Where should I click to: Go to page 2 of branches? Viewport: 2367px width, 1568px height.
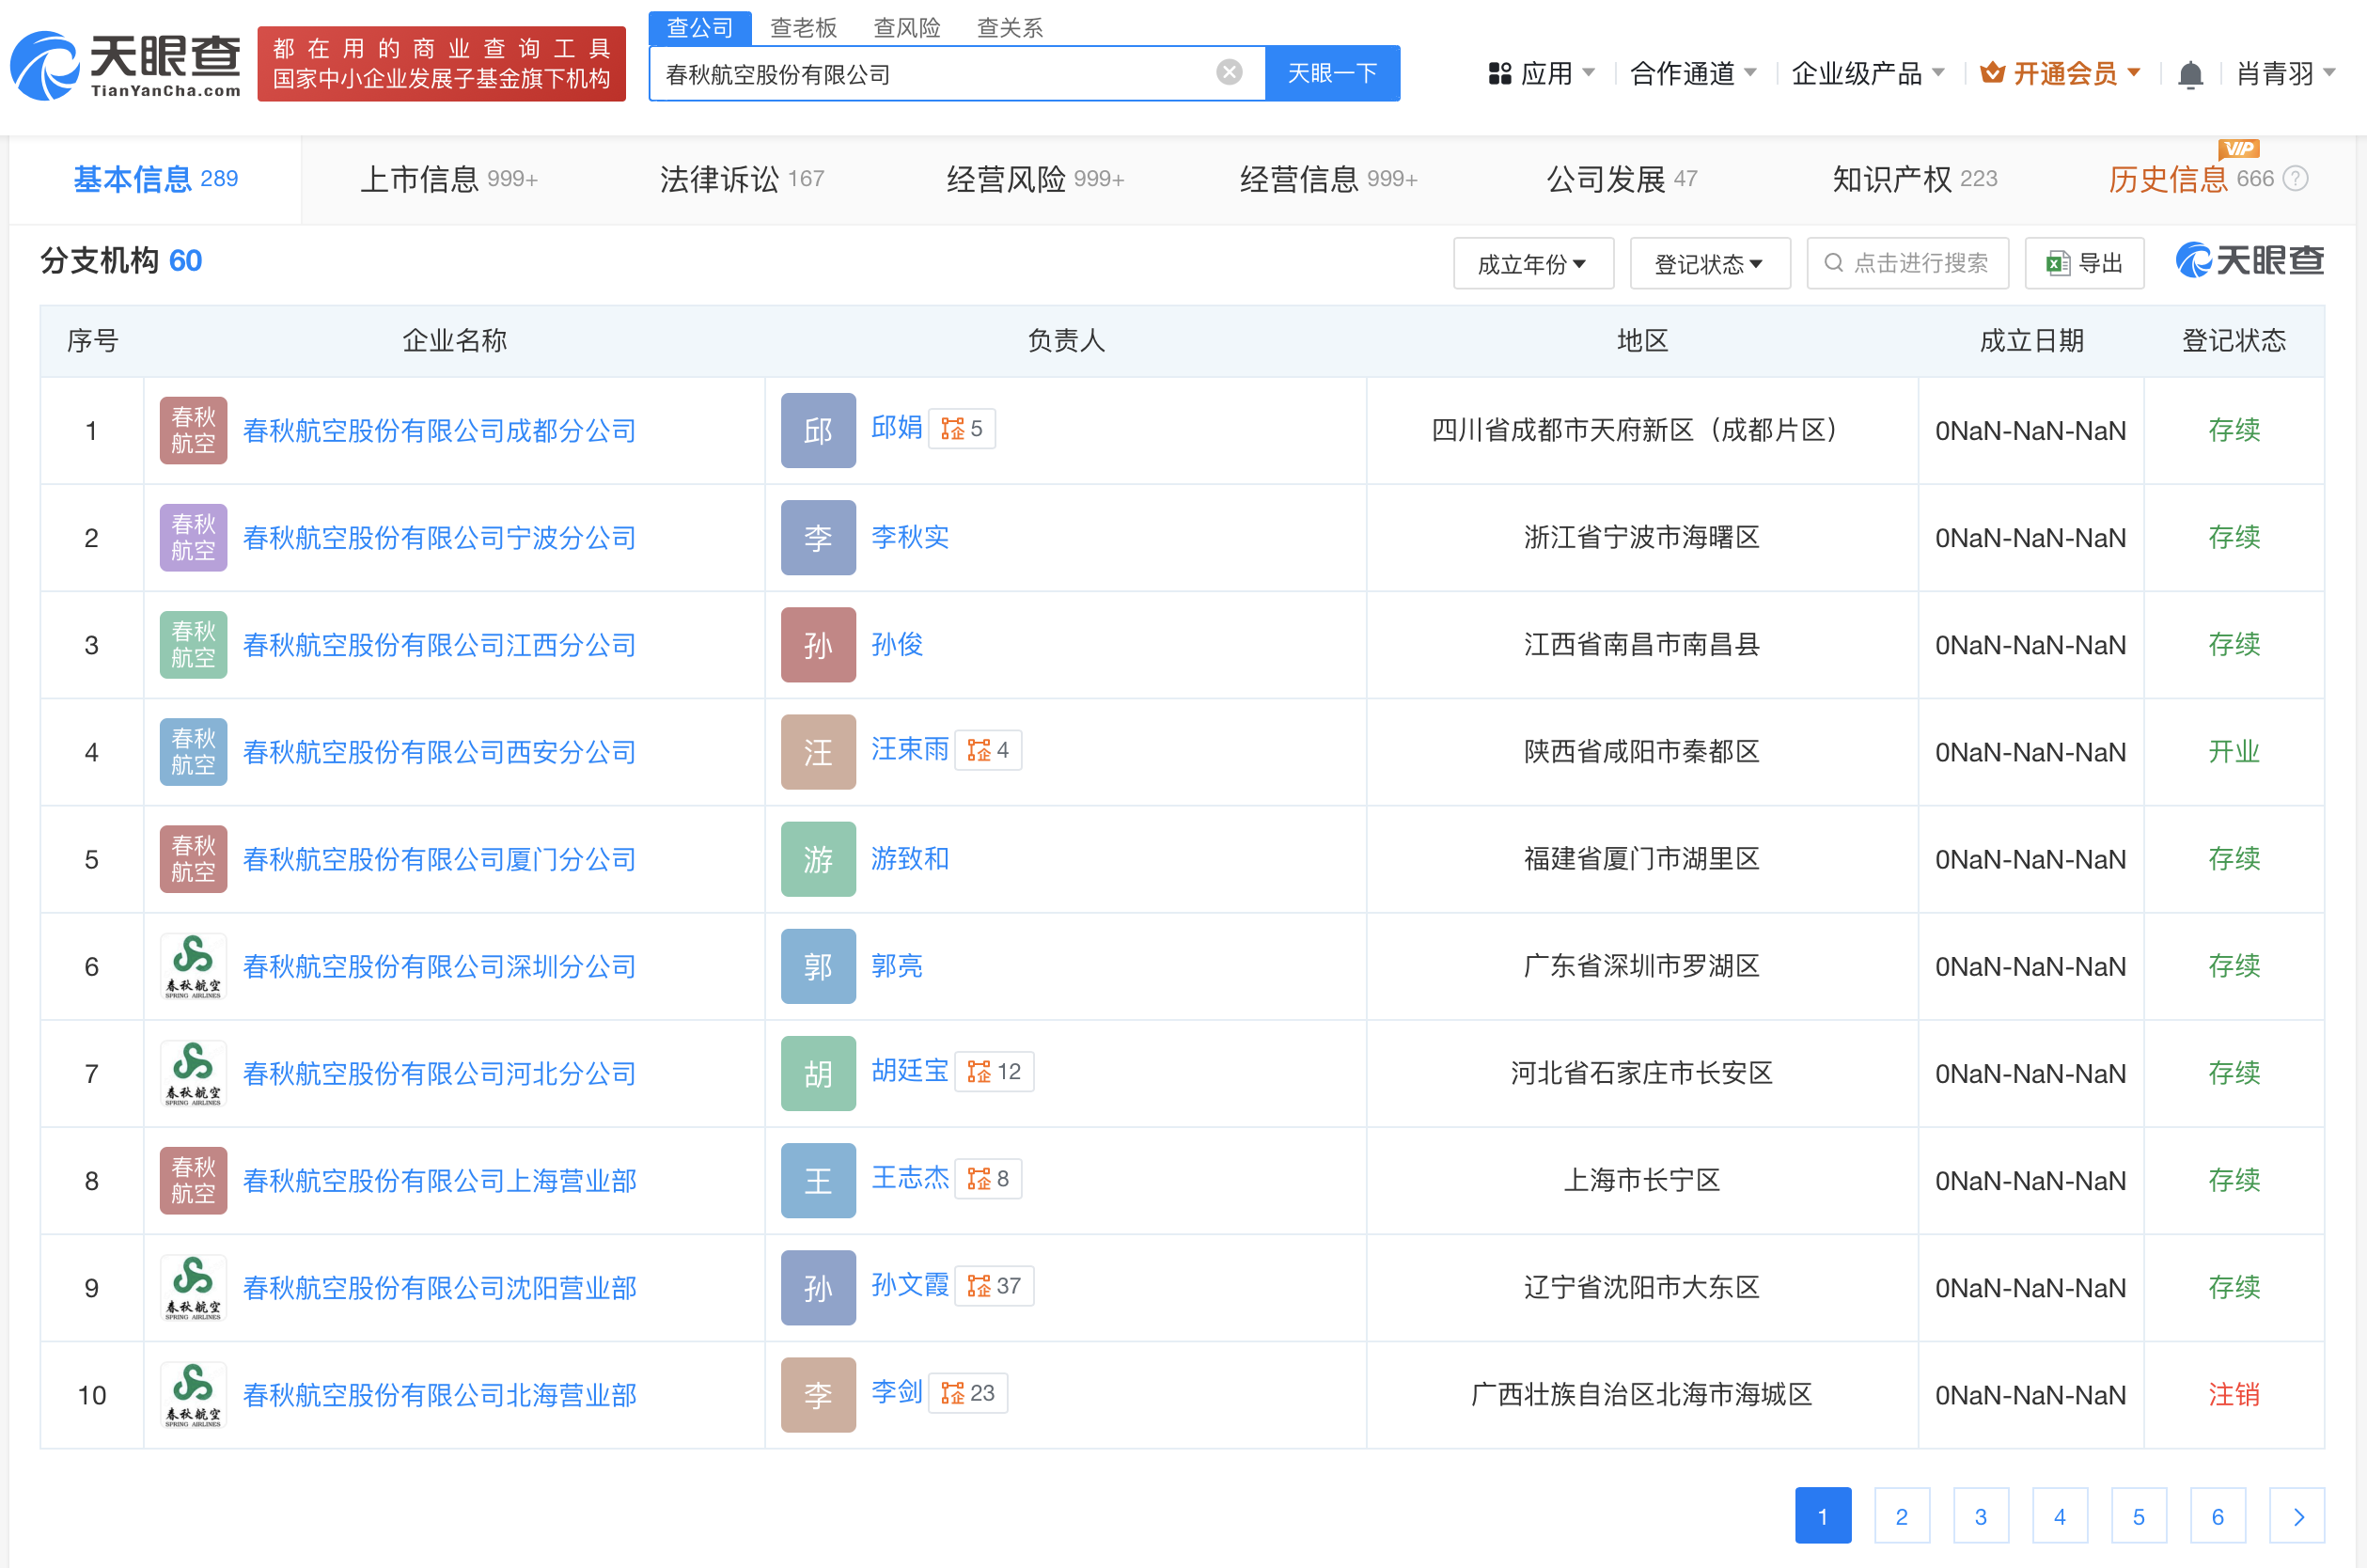1901,1515
